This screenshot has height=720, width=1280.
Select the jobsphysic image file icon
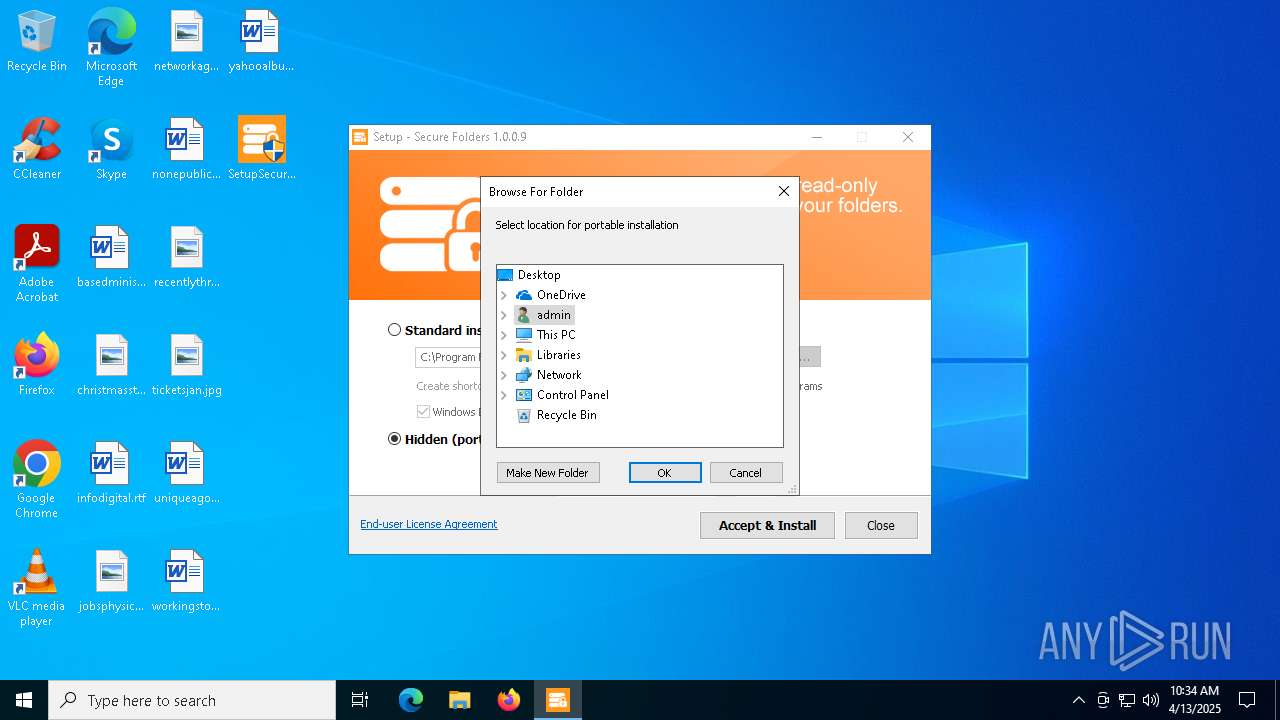click(111, 582)
